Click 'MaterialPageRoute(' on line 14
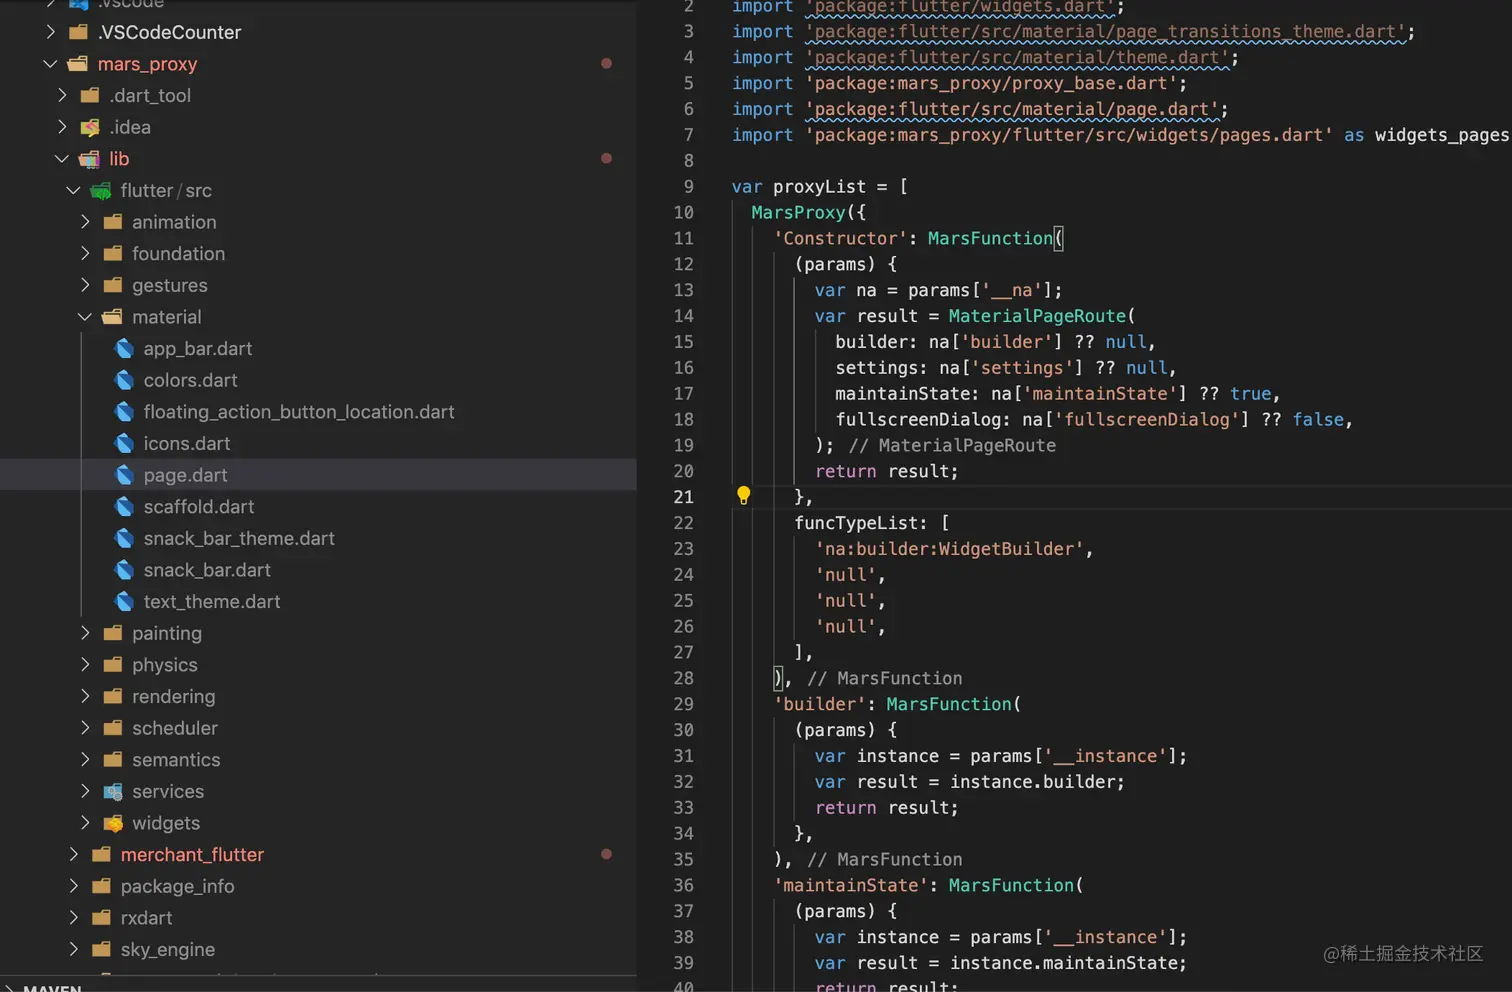Image resolution: width=1512 pixels, height=992 pixels. click(x=1041, y=316)
